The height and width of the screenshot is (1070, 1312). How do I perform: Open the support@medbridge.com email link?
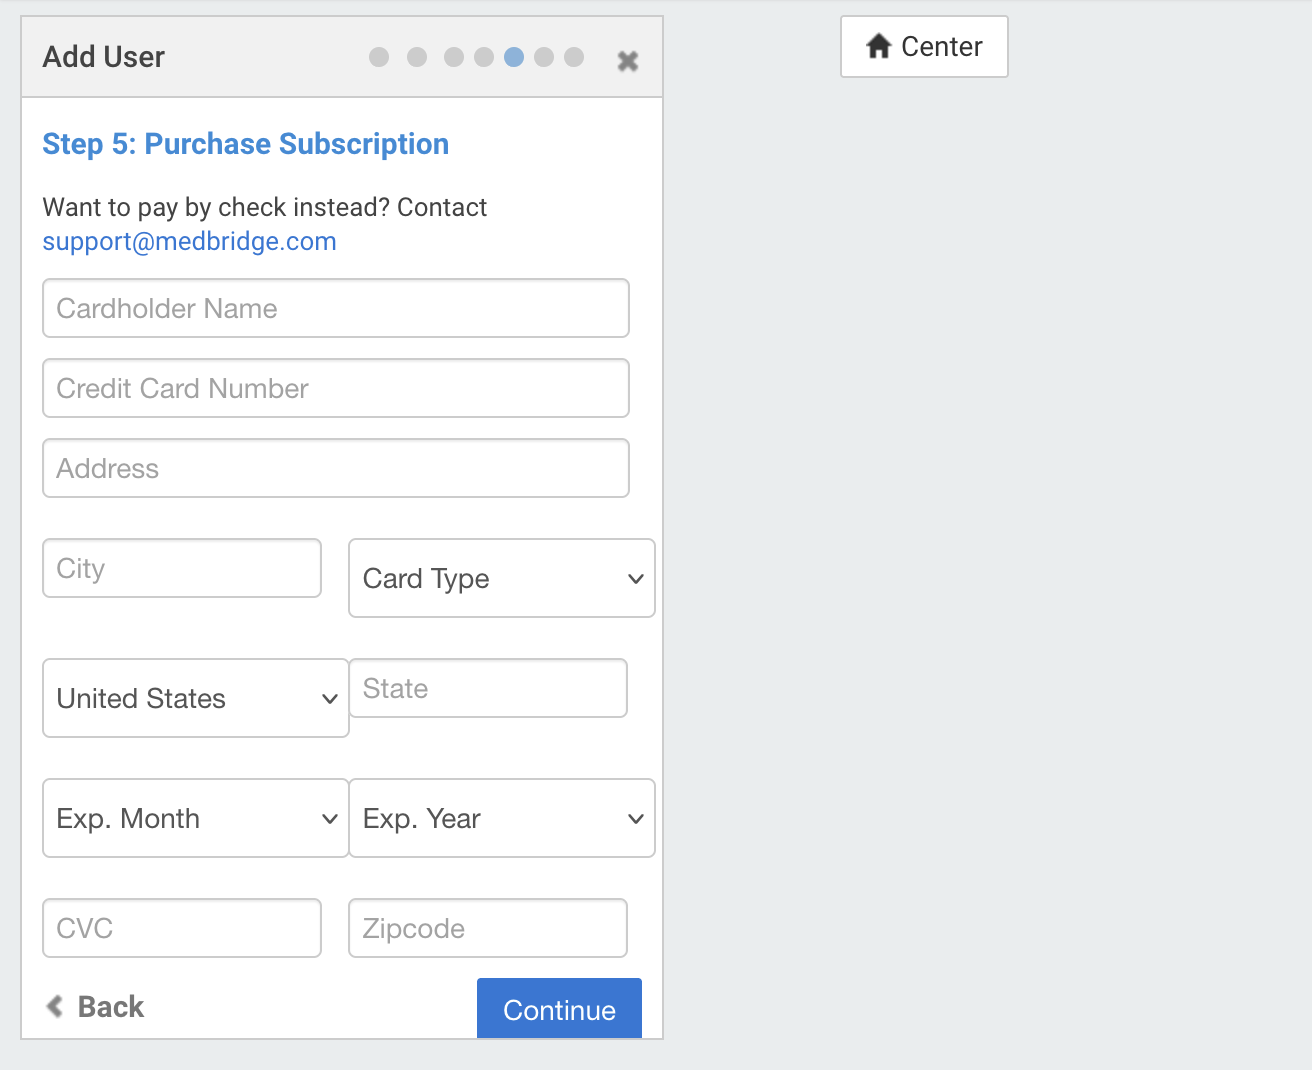(189, 241)
